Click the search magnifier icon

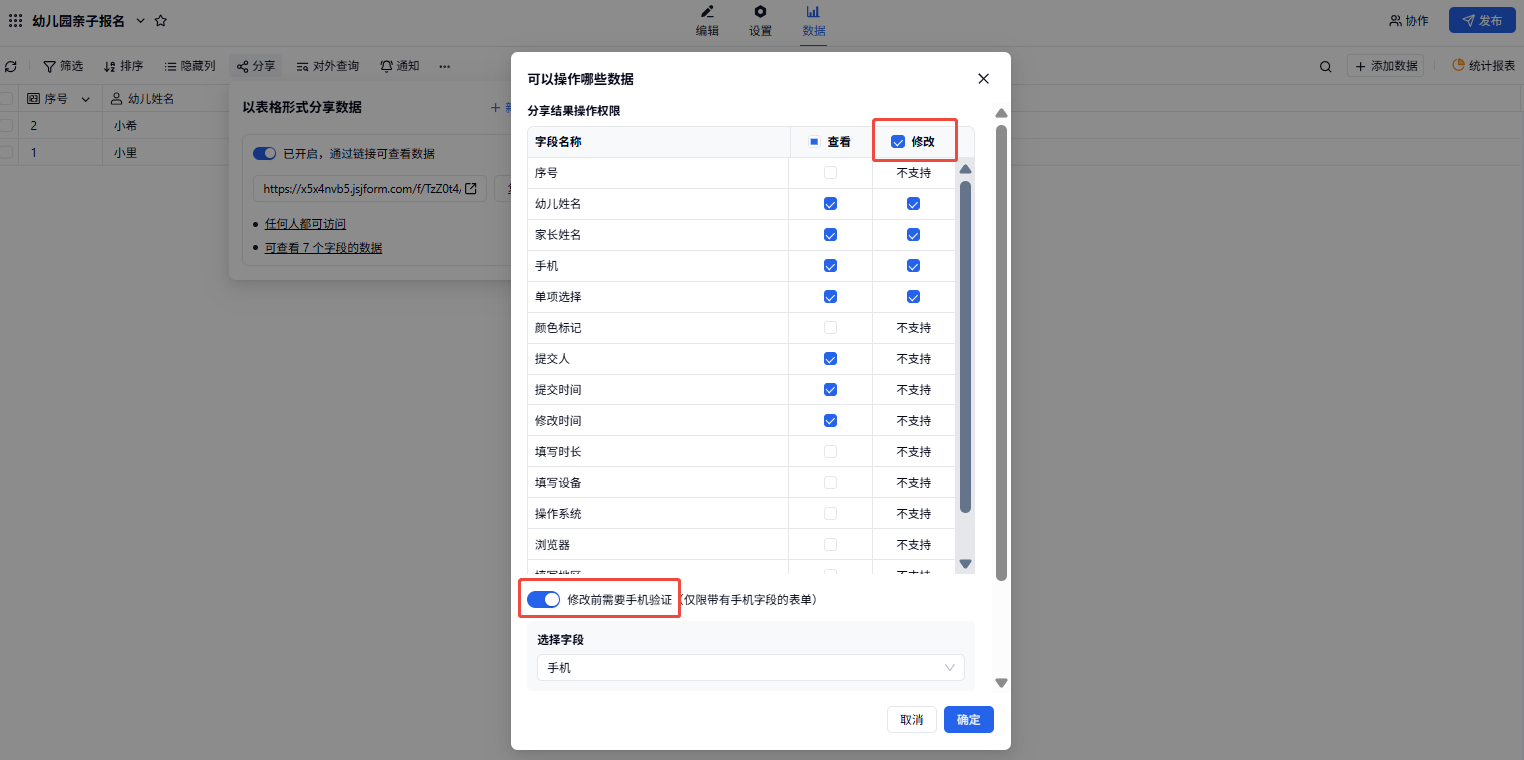tap(1325, 66)
